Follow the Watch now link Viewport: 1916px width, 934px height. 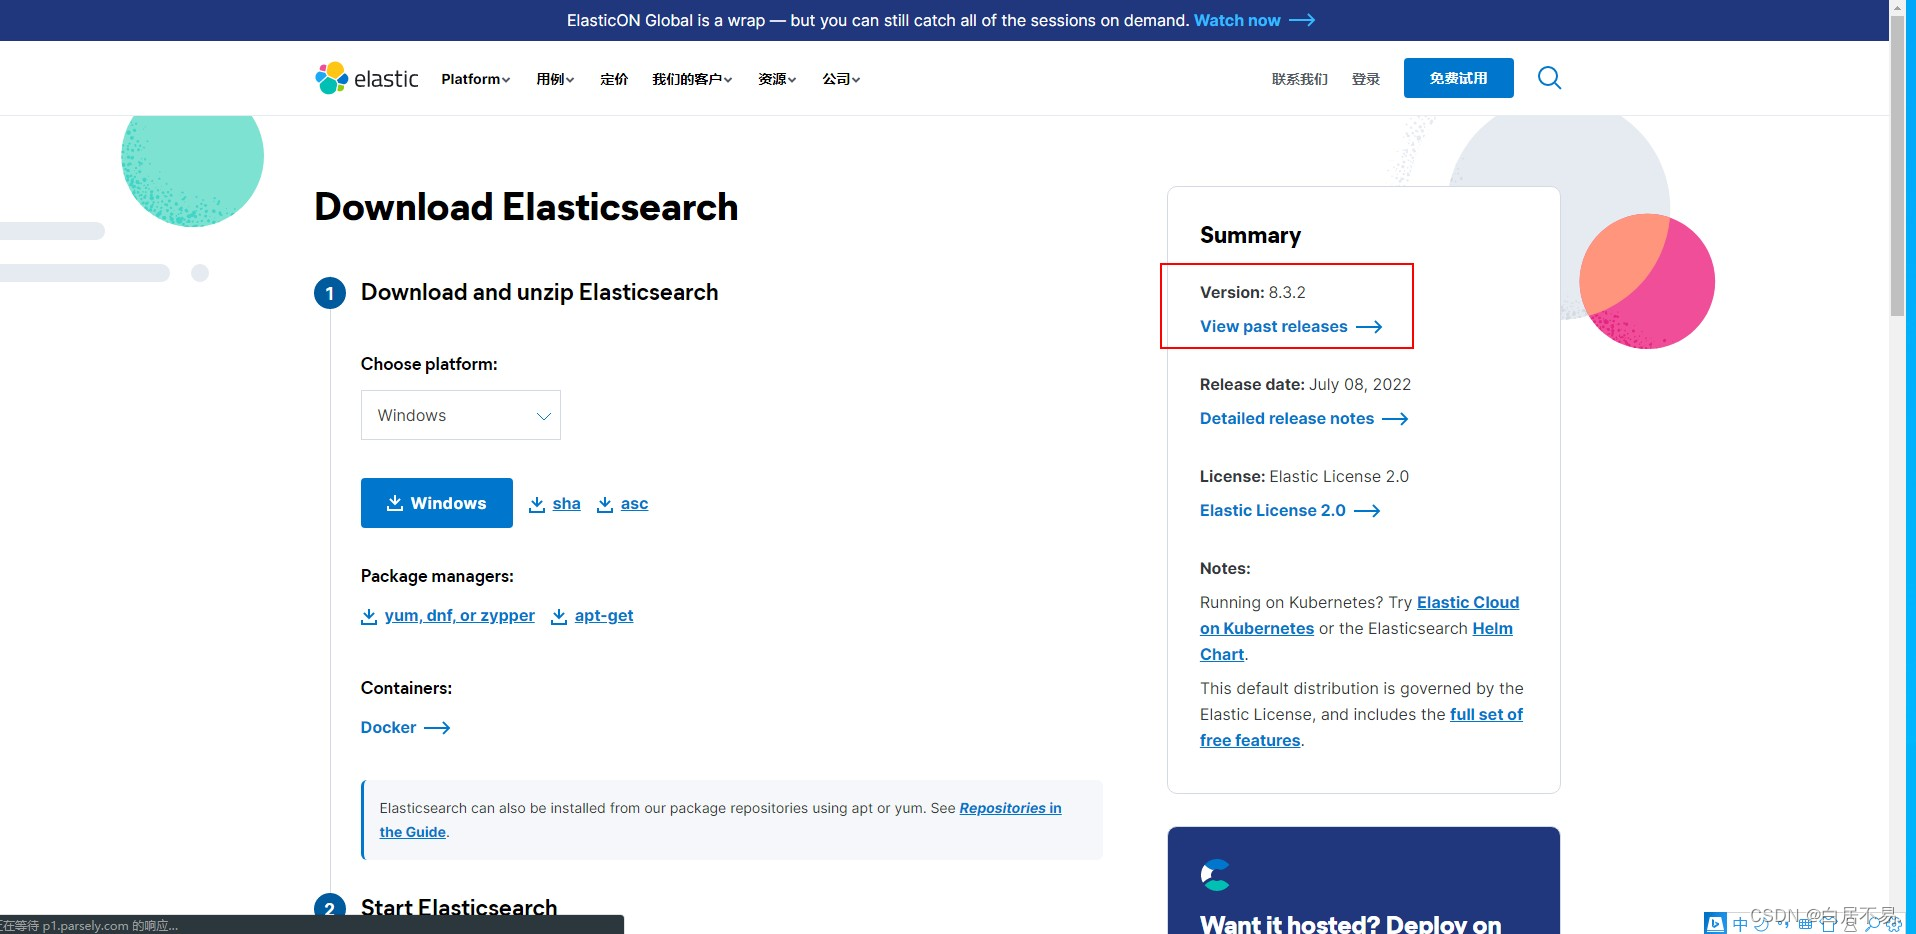click(1237, 20)
